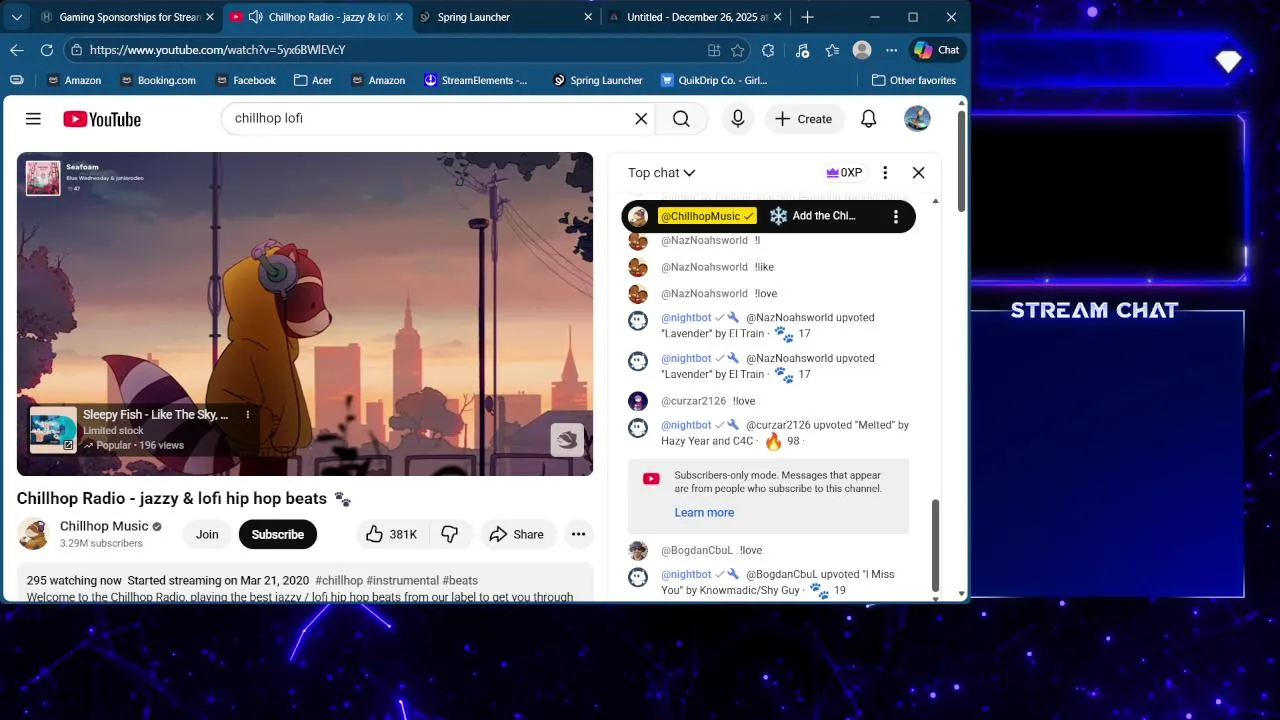Click the Create button
Viewport: 1280px width, 720px height.
pyautogui.click(x=804, y=119)
